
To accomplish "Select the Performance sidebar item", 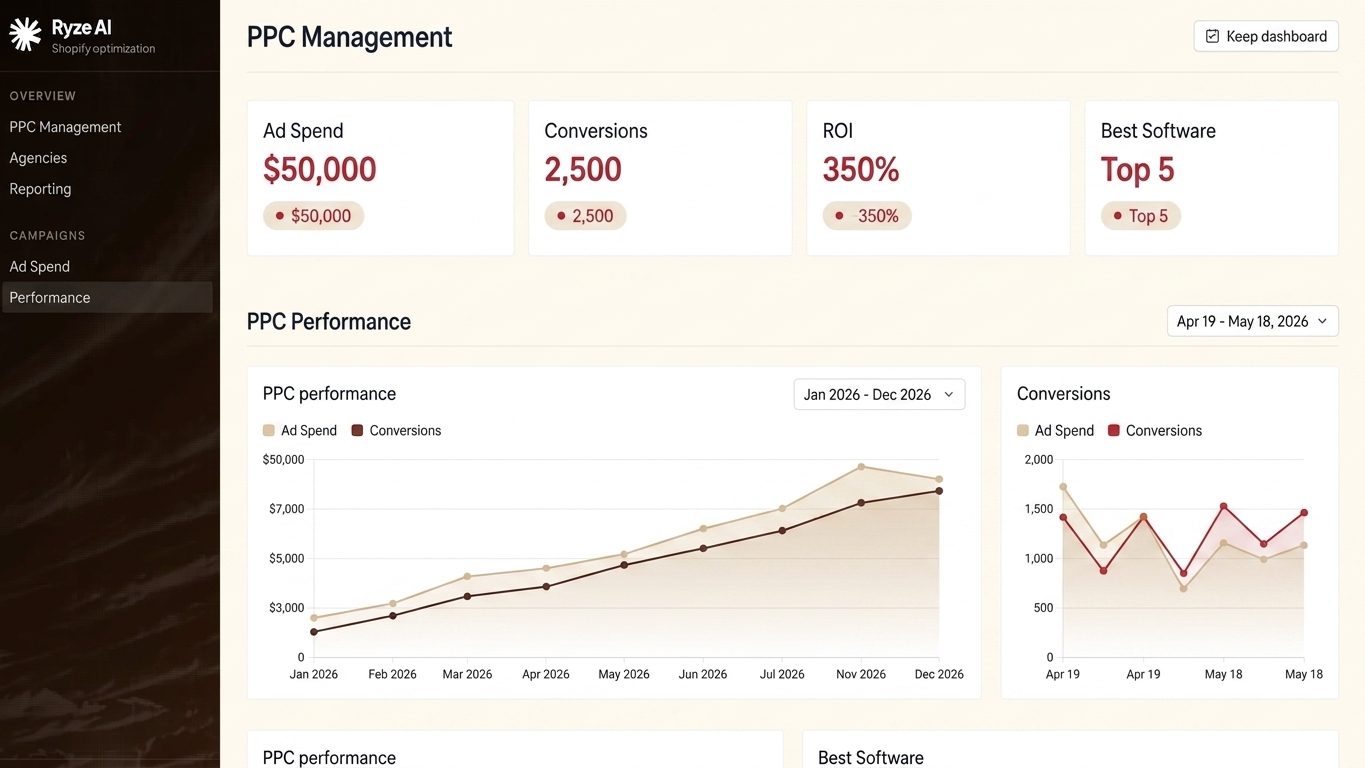I will (107, 298).
